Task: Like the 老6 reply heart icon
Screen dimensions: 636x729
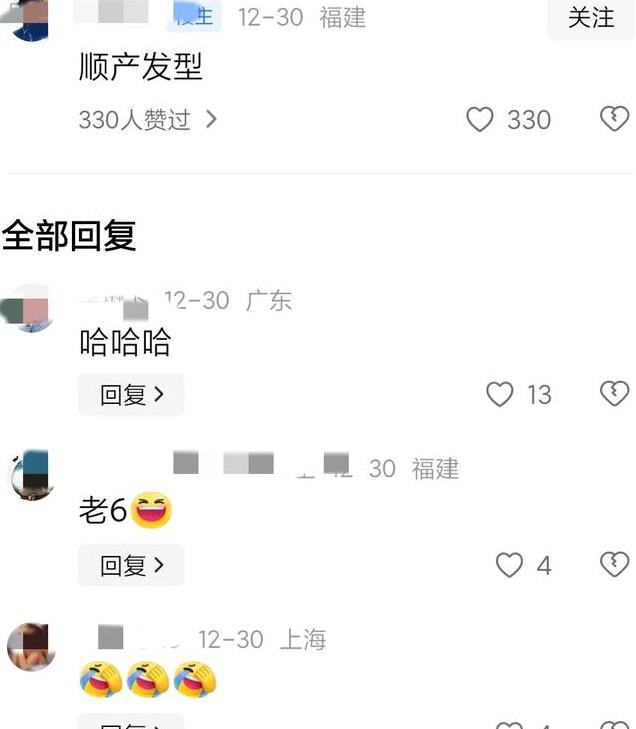Action: pyautogui.click(x=509, y=564)
